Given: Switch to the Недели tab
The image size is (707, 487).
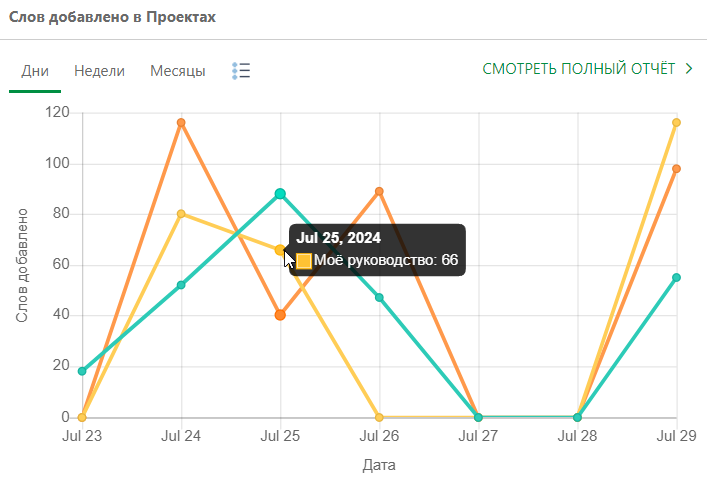Looking at the screenshot, I should click(x=99, y=71).
